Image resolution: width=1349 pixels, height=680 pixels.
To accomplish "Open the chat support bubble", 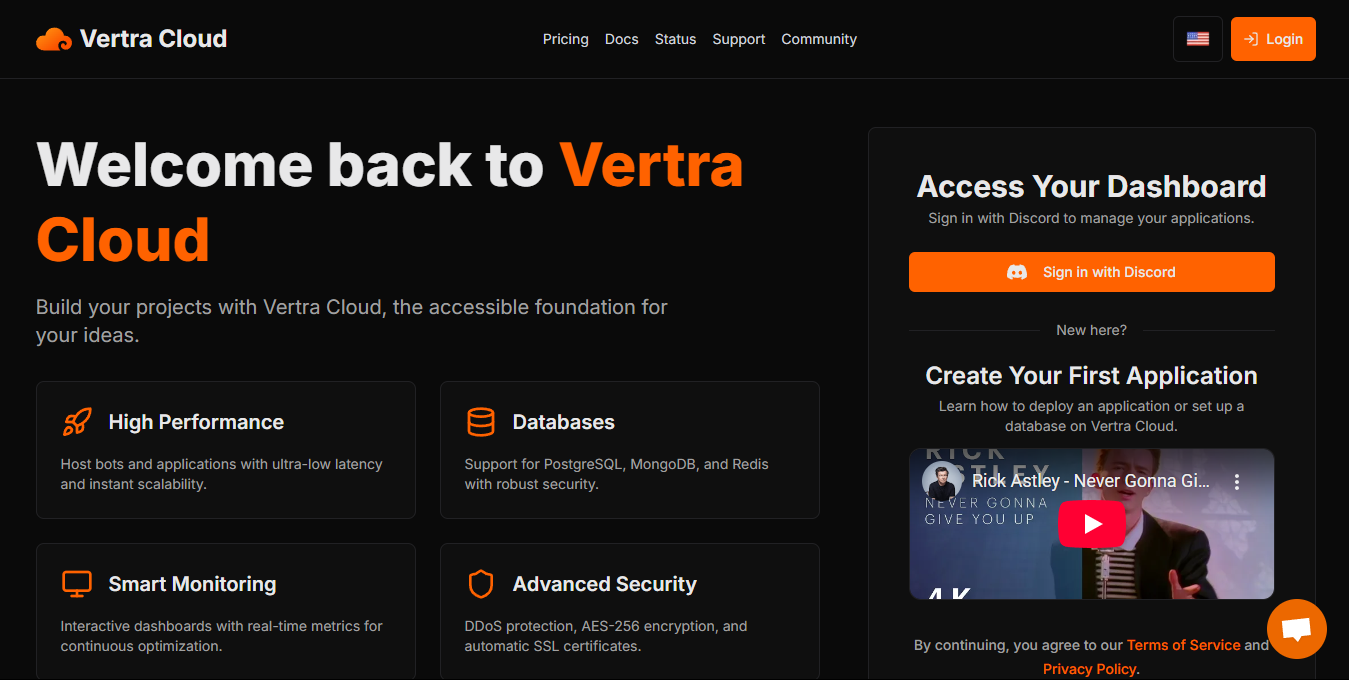I will click(1296, 628).
